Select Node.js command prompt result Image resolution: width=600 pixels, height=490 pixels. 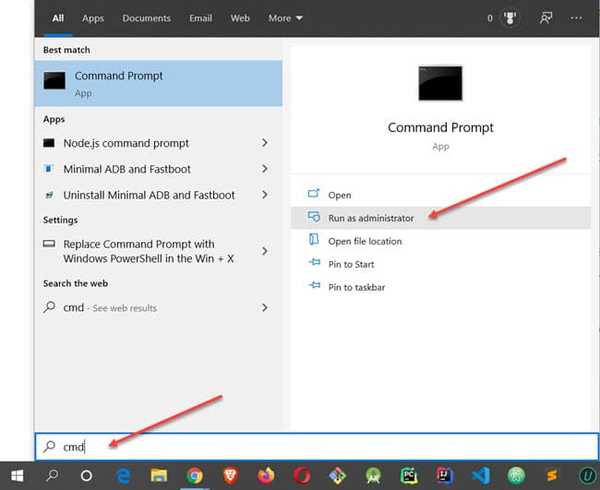point(126,143)
